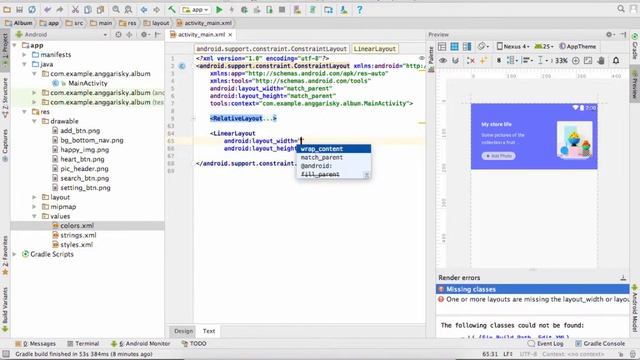Viewport: 640px width, 360px height.
Task: Open the Terminal tool window tab
Action: click(x=83, y=344)
